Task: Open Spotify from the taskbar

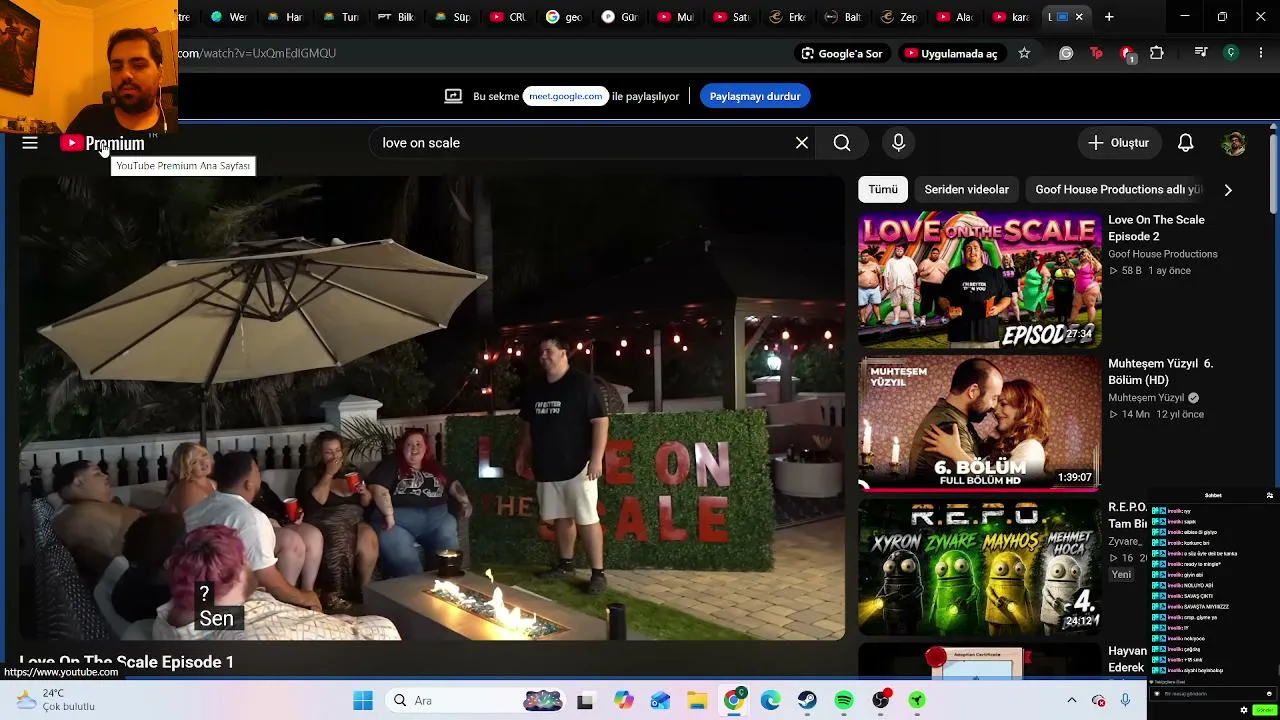Action: 844,700
